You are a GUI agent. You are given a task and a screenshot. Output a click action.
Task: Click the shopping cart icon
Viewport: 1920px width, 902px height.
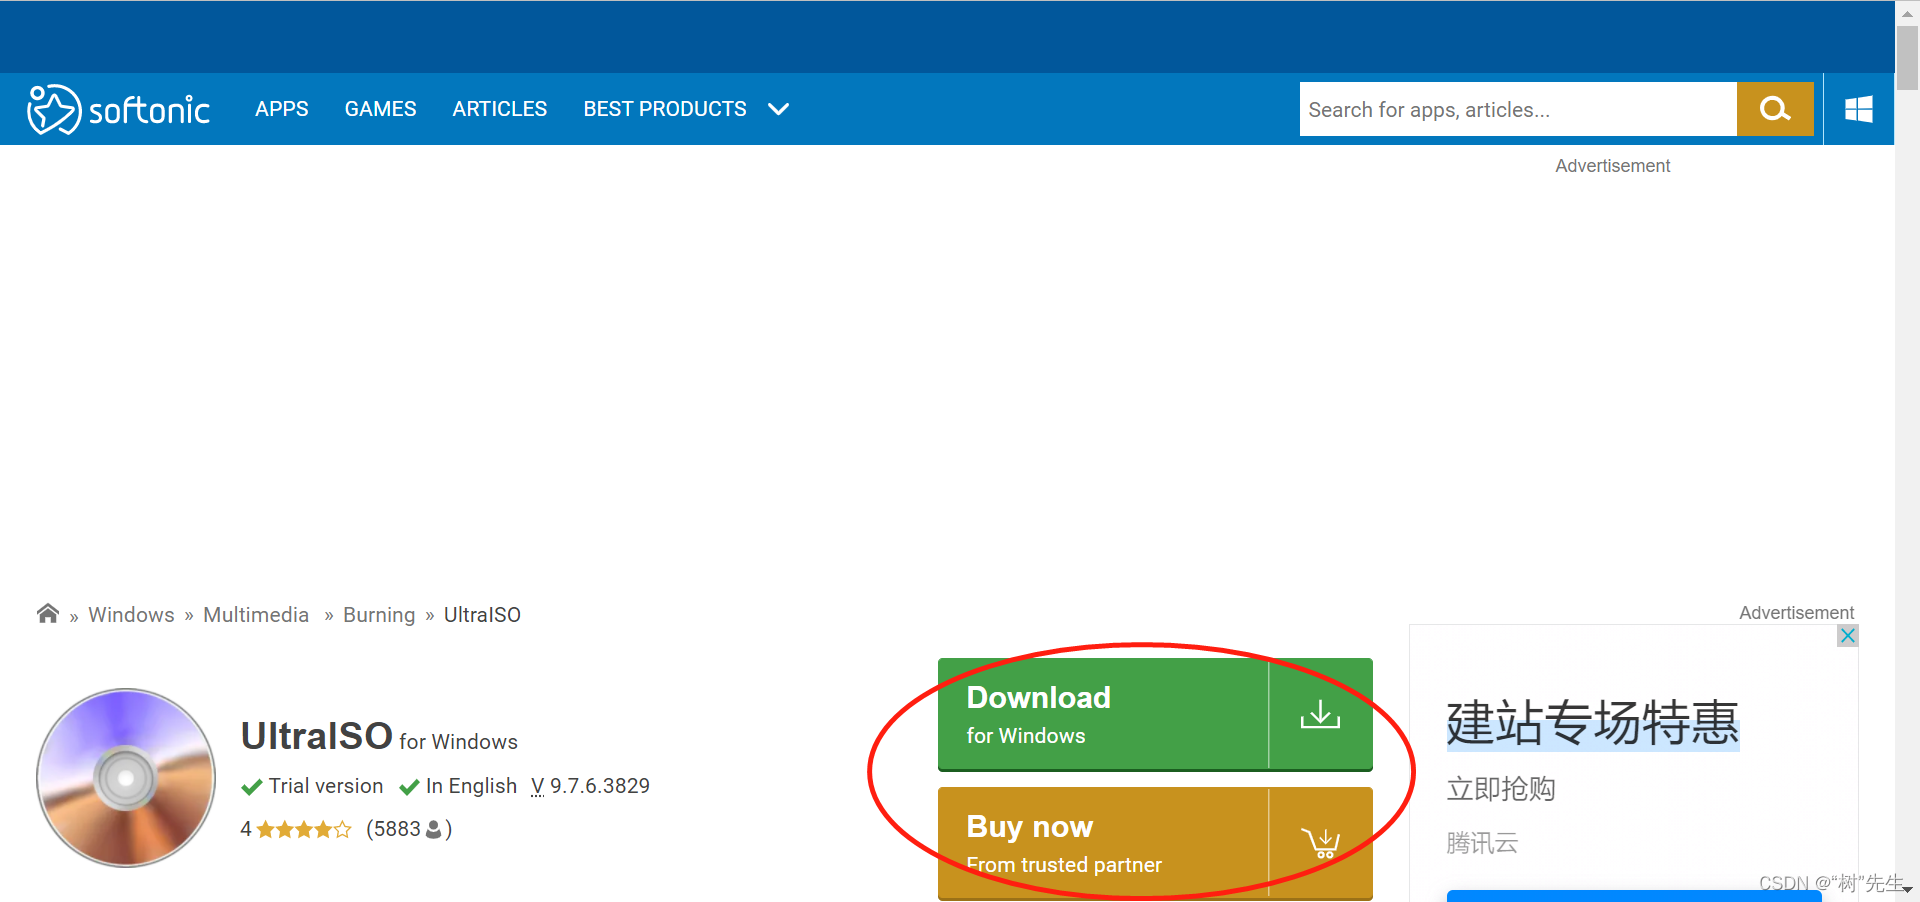pos(1320,843)
